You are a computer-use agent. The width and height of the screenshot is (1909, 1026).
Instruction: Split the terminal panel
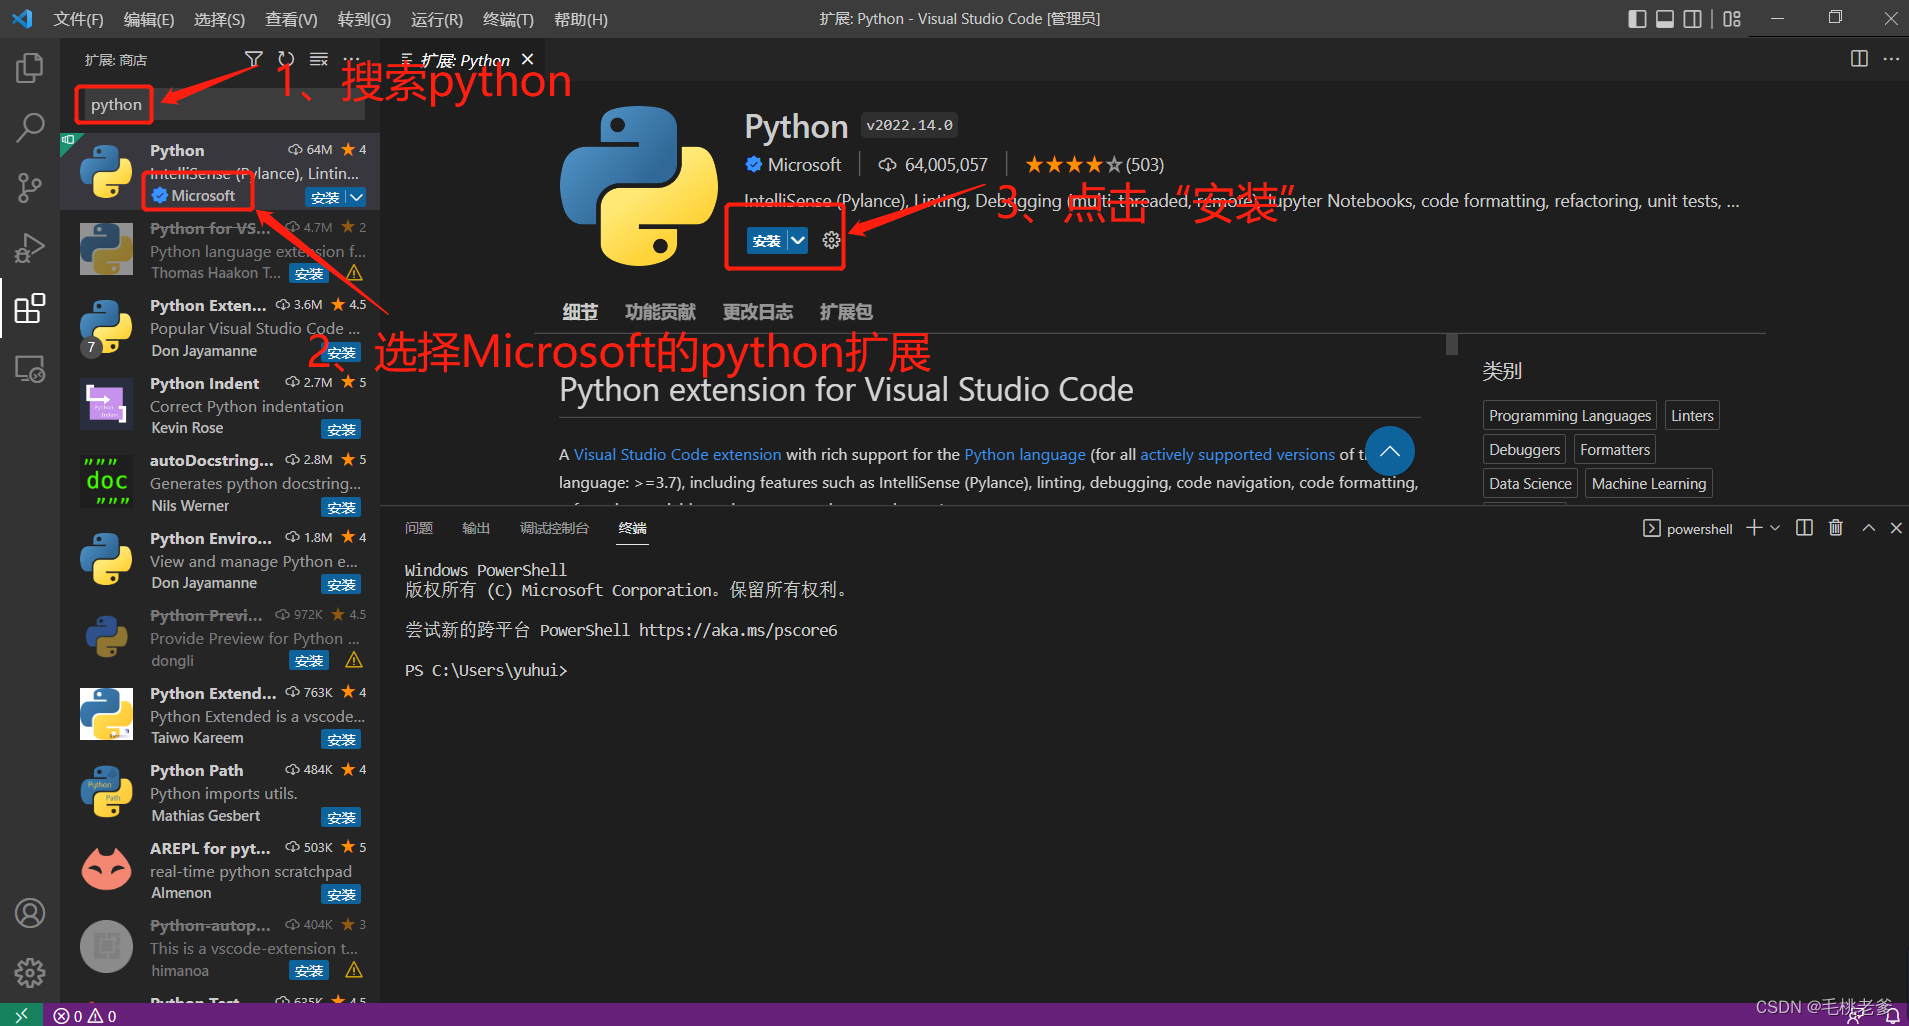(x=1804, y=528)
